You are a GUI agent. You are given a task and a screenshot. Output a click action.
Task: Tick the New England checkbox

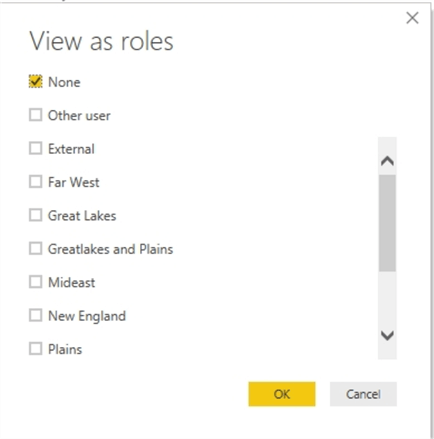point(35,315)
